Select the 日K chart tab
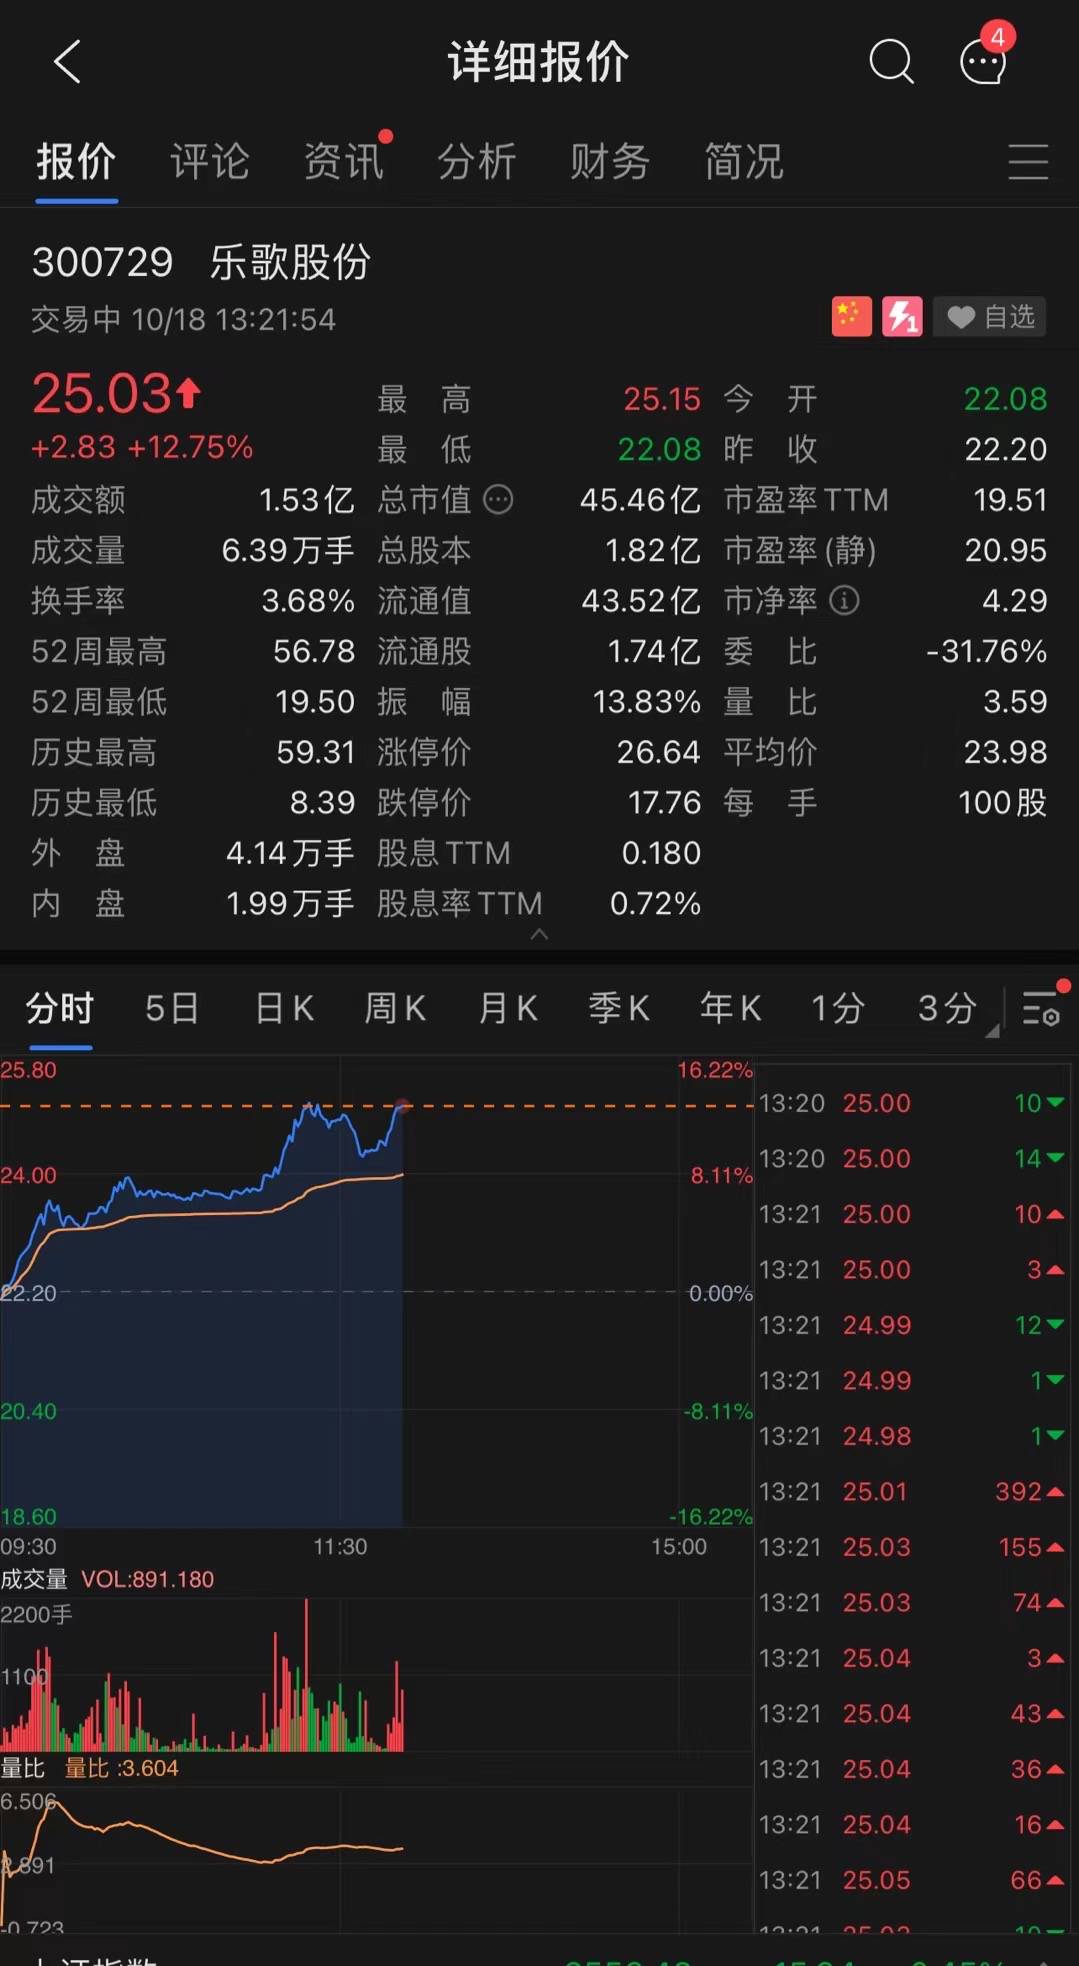 (x=285, y=1008)
